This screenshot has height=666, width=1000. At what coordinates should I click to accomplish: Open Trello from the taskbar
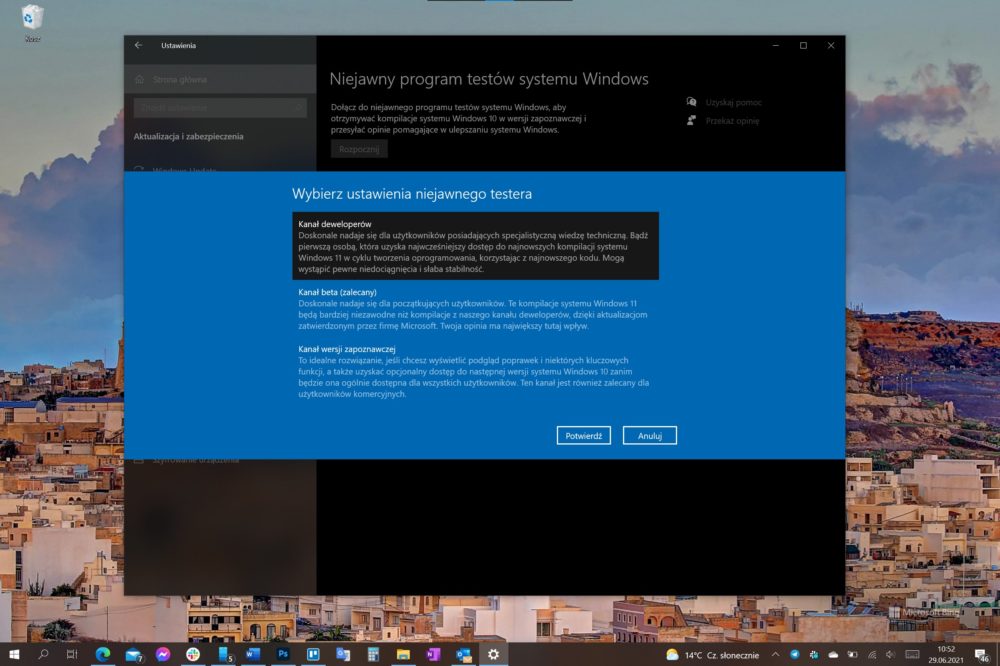coord(313,654)
